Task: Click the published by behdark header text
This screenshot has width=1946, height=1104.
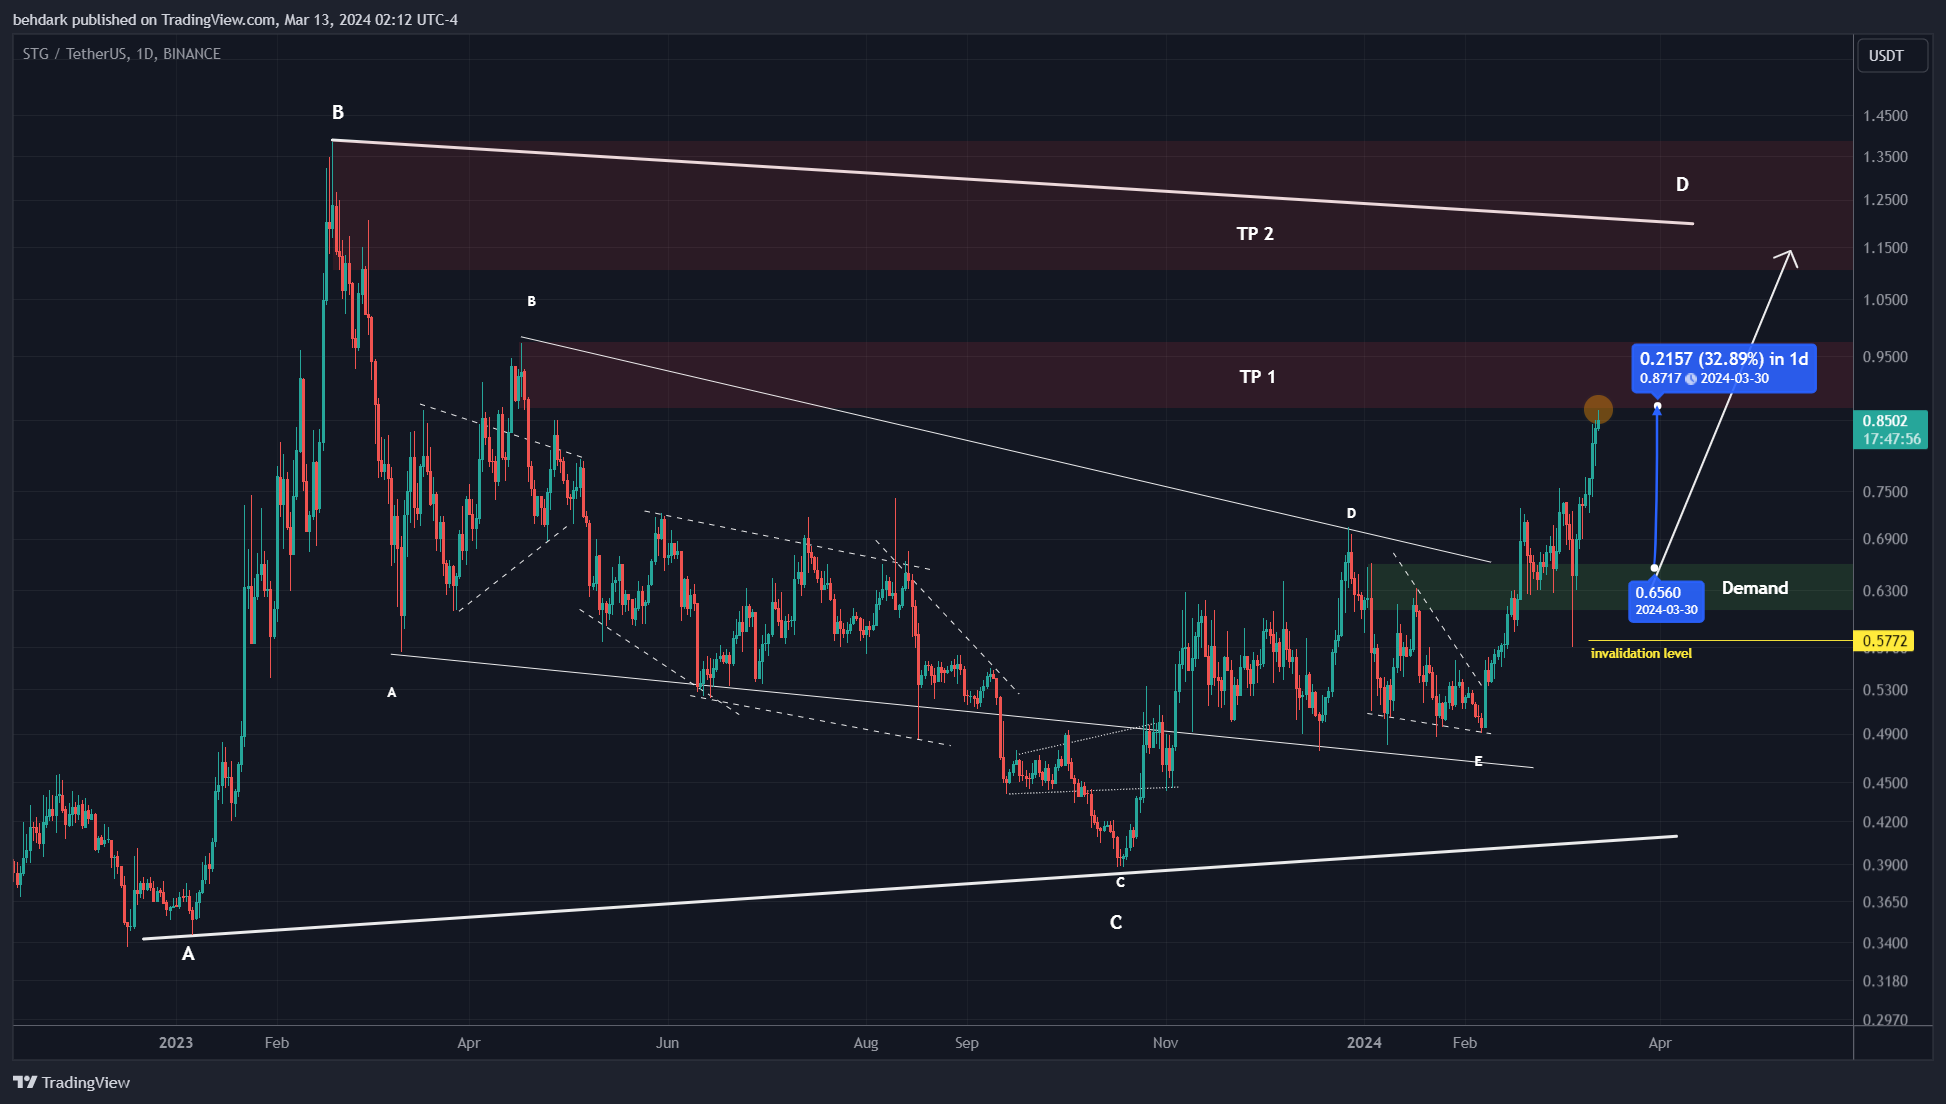Action: 235,20
